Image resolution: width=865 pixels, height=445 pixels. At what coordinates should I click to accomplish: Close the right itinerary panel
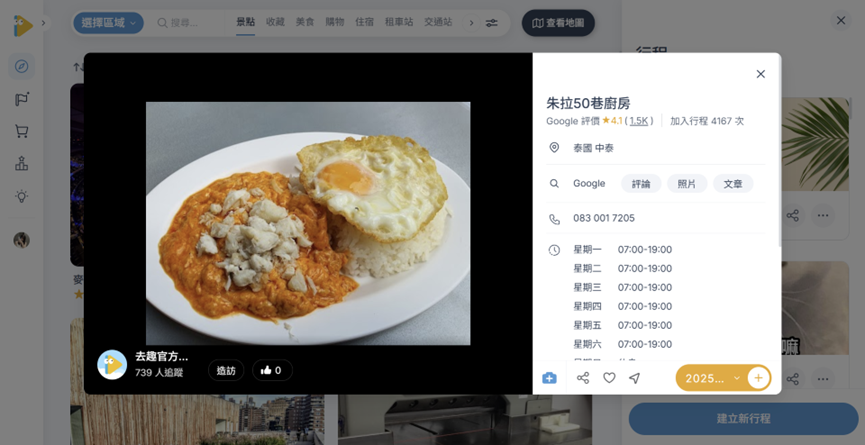point(841,20)
